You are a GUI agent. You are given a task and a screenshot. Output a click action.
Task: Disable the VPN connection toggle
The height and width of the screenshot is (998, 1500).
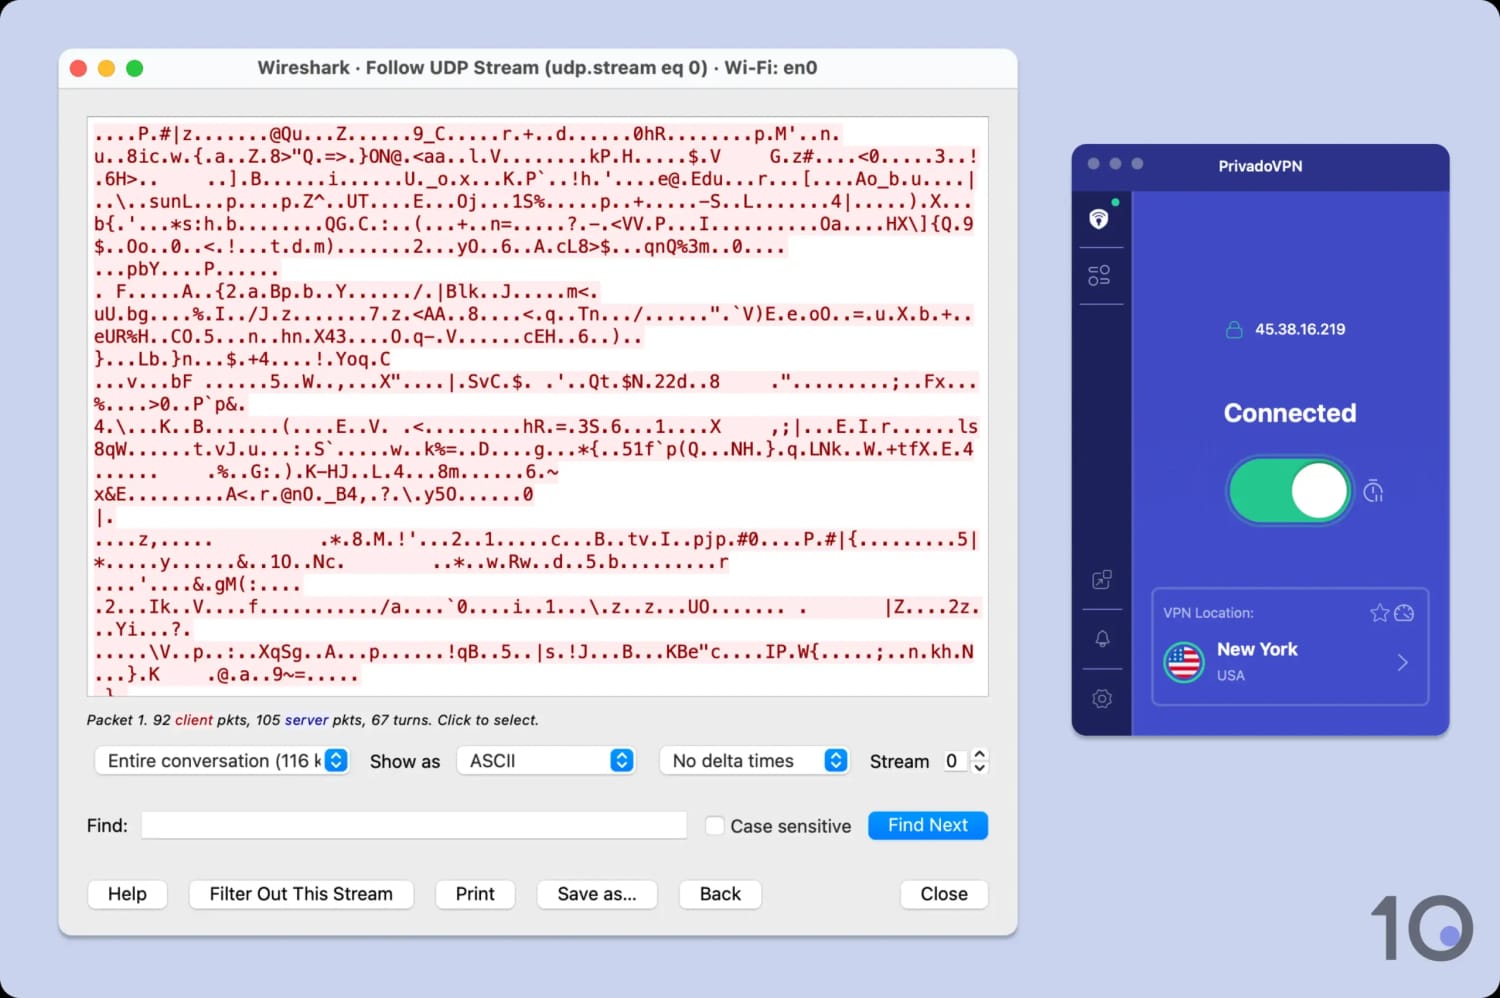1290,490
